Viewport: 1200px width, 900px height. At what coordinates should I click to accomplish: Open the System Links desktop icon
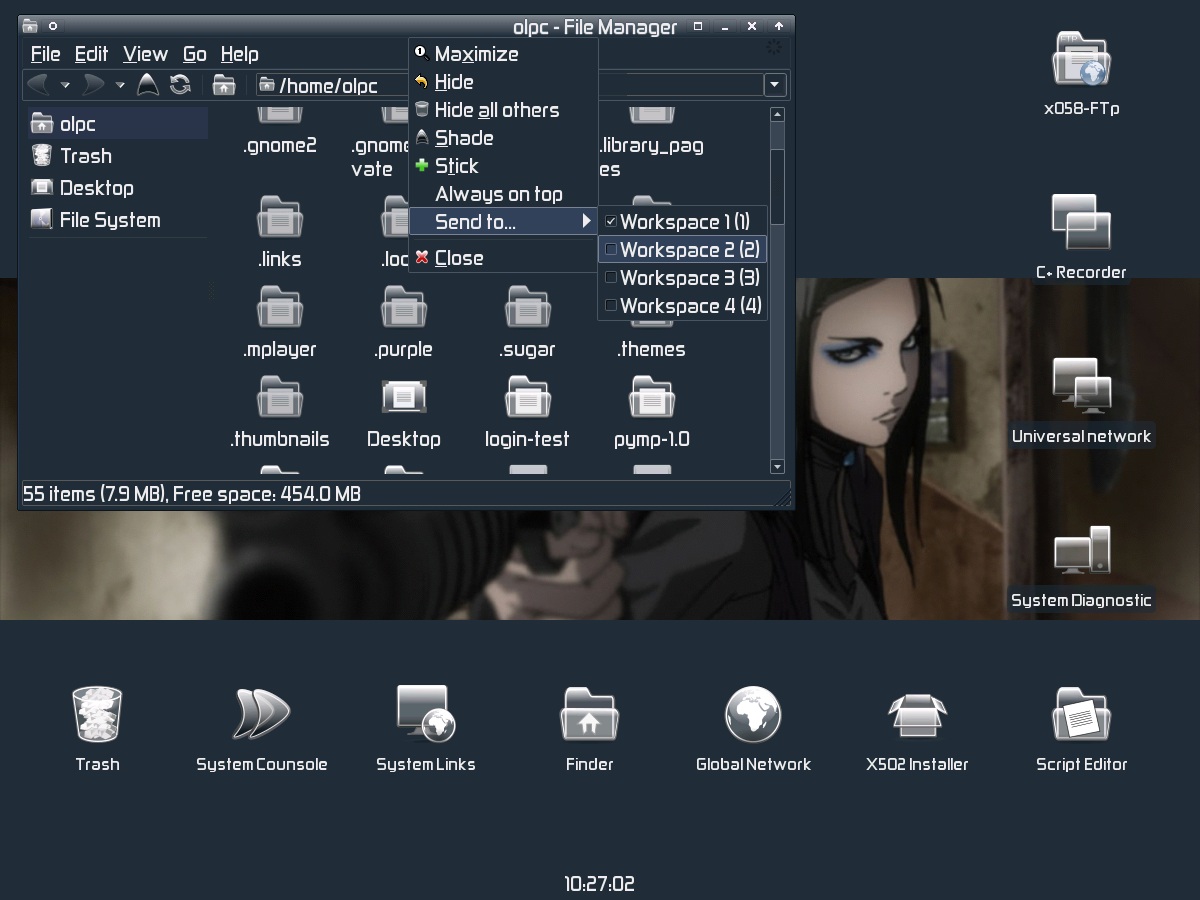tap(425, 714)
